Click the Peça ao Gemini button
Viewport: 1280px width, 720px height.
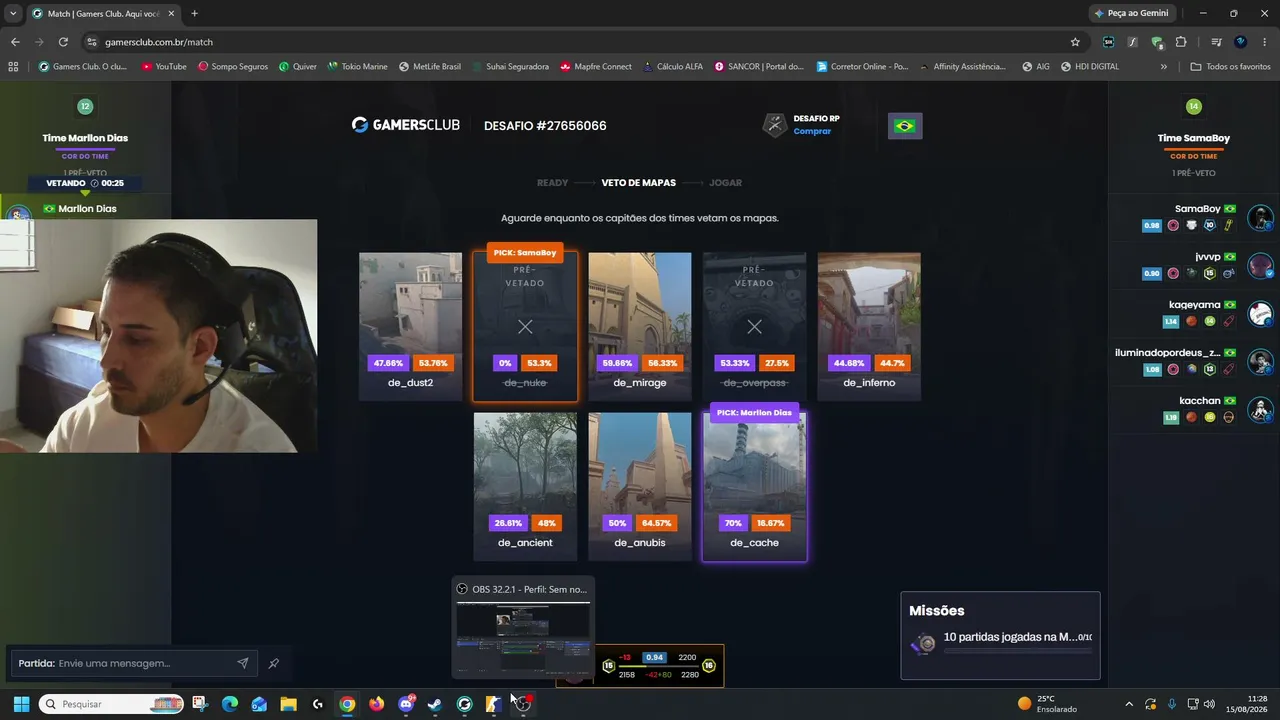click(1132, 13)
